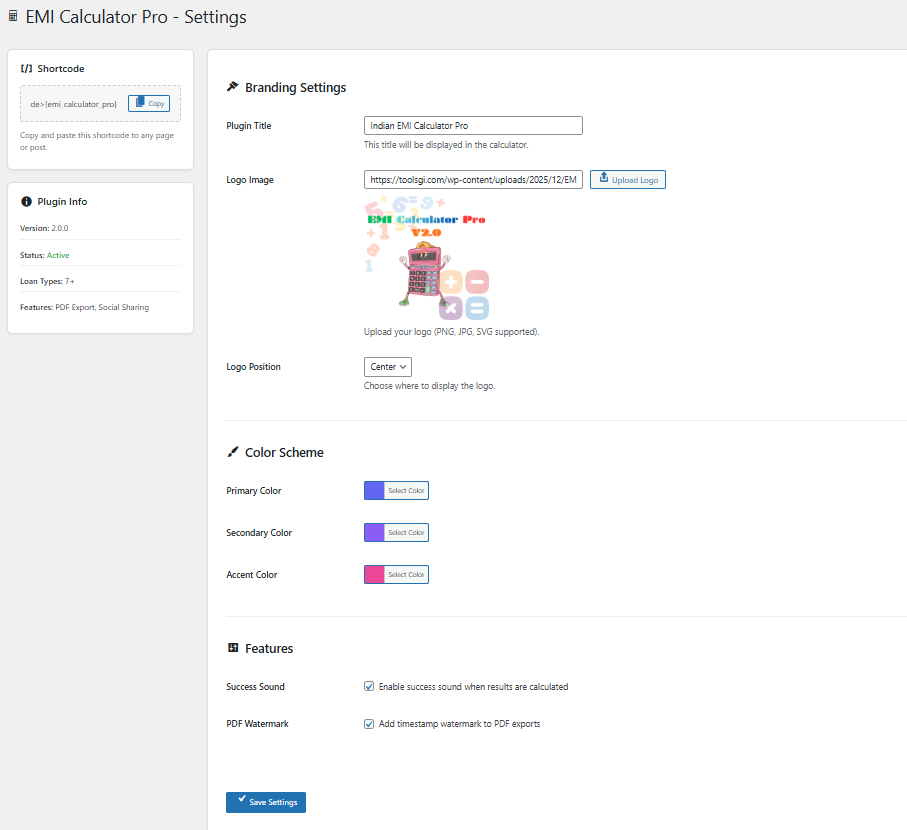907x830 pixels.
Task: Click into the Logo Image URL field
Action: pyautogui.click(x=473, y=180)
